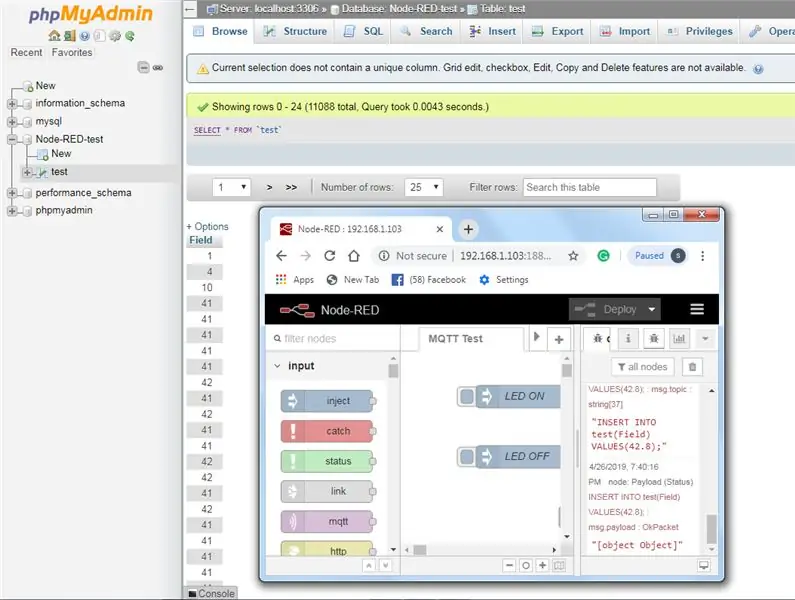Open Deploy dropdown arrow in Node-RED

[652, 309]
